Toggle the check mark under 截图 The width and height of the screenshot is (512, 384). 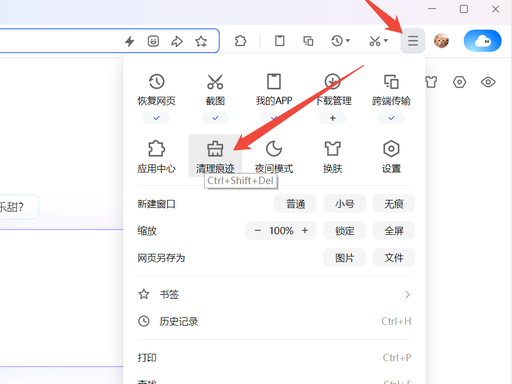(215, 118)
